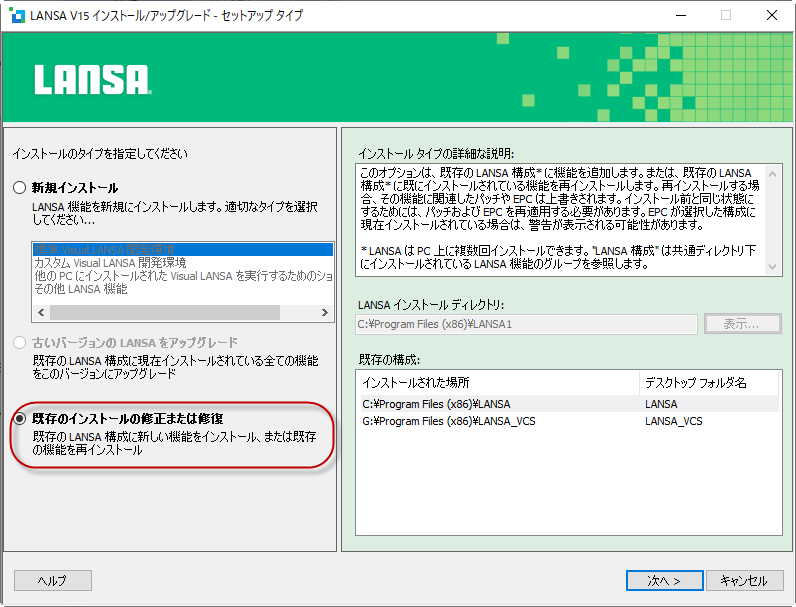Click the キャンセル button
This screenshot has width=796, height=607.
(744, 580)
